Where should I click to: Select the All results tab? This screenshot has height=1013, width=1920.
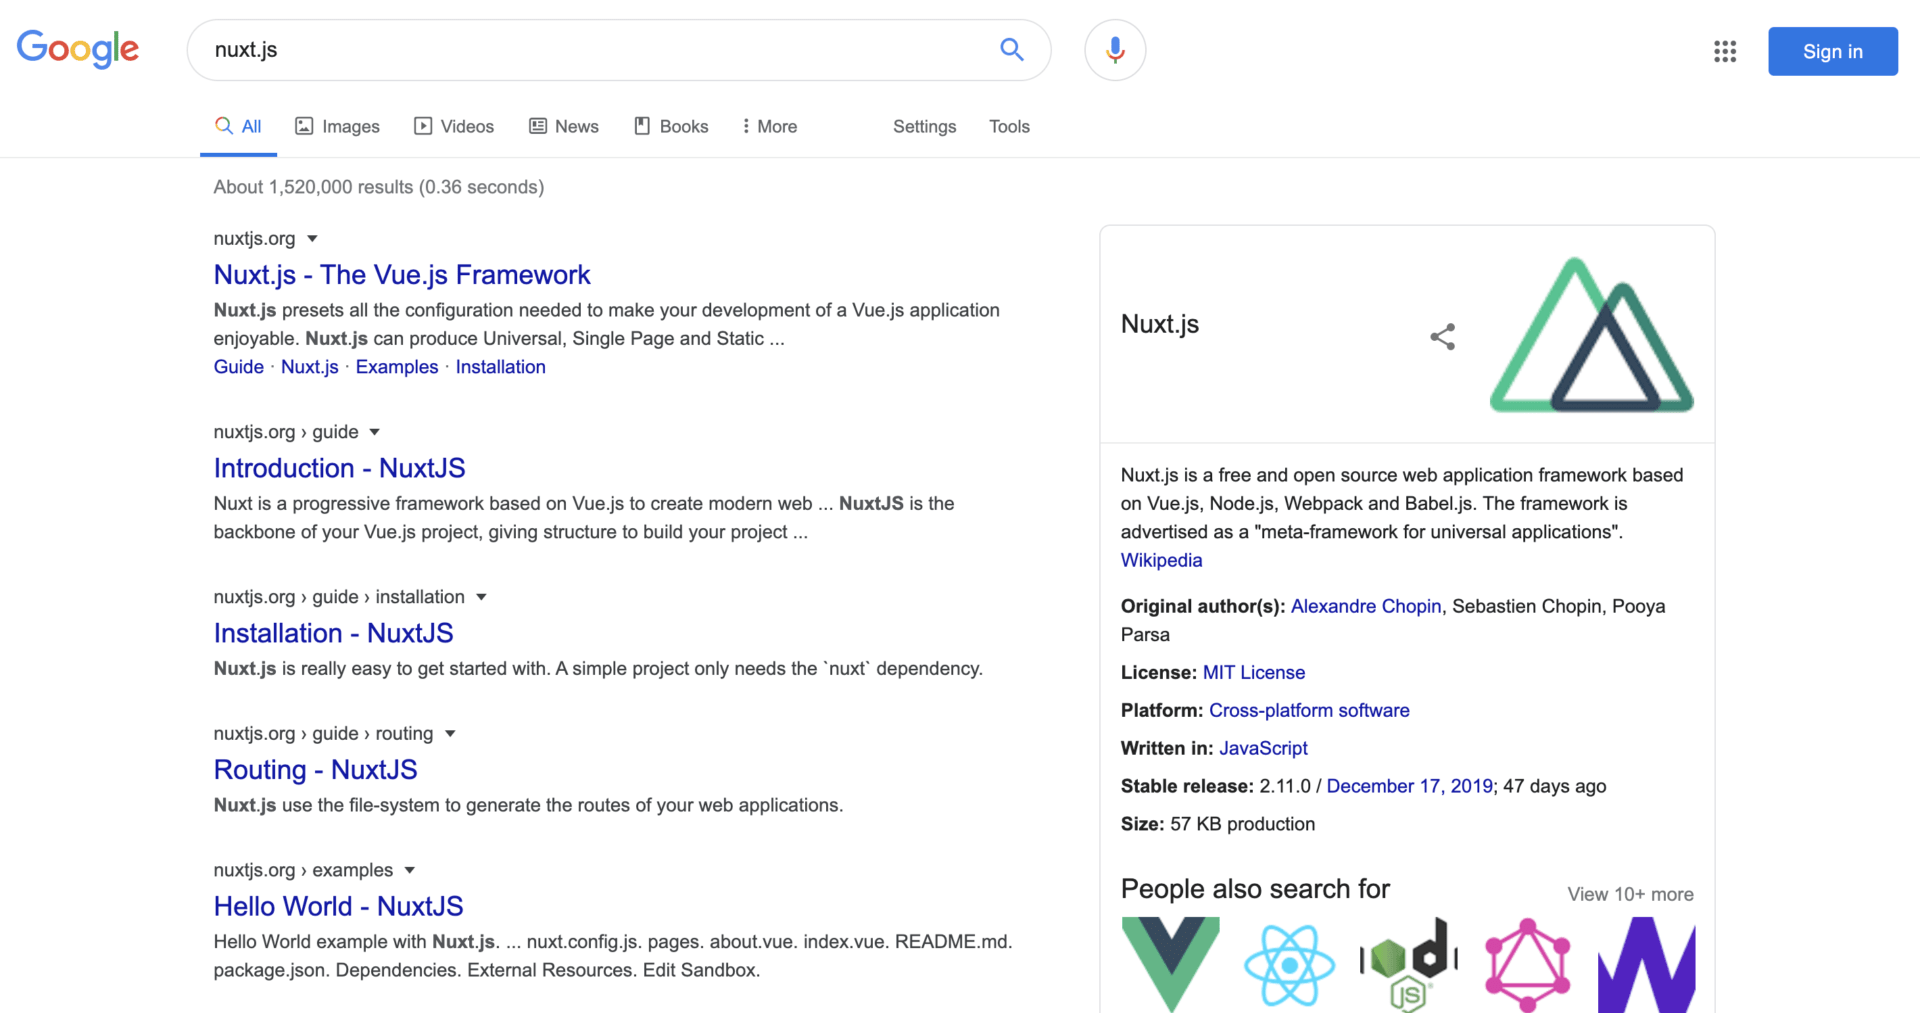pos(238,127)
